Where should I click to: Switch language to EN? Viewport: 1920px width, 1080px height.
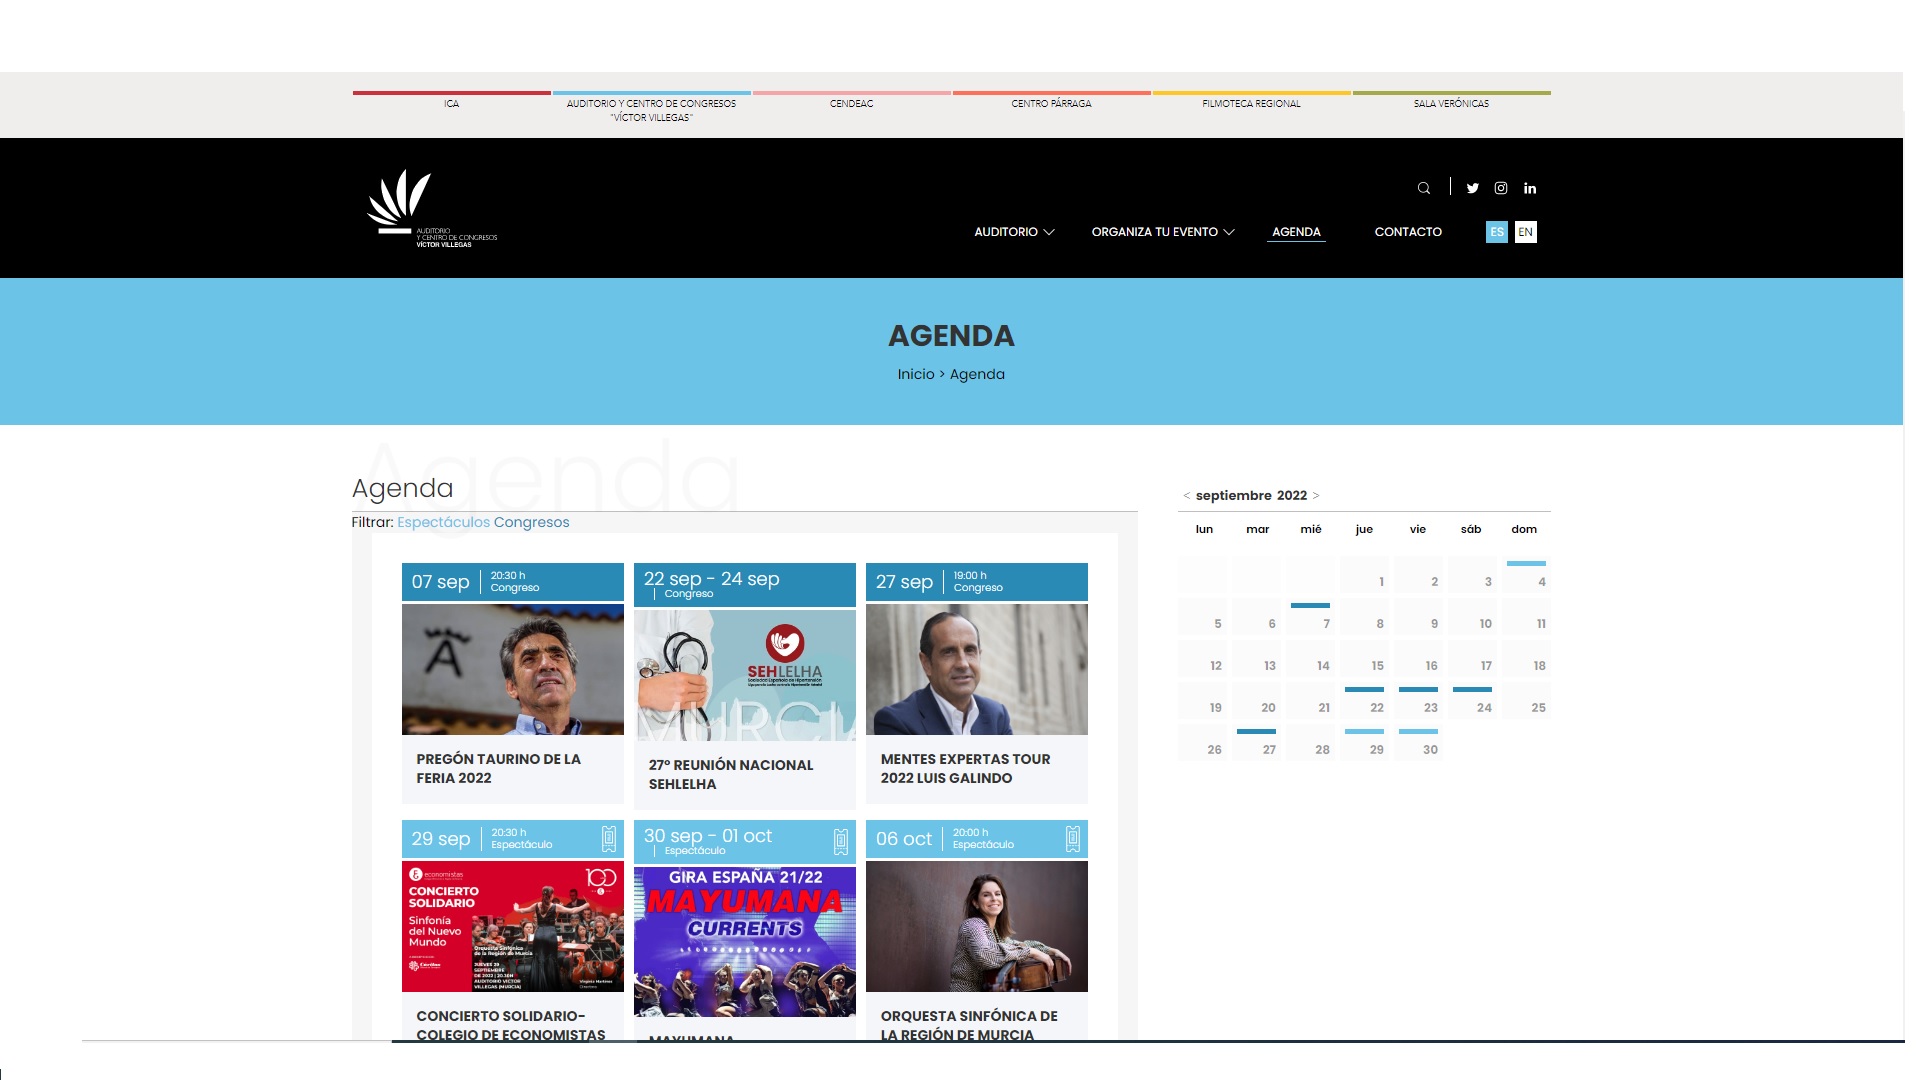point(1525,232)
